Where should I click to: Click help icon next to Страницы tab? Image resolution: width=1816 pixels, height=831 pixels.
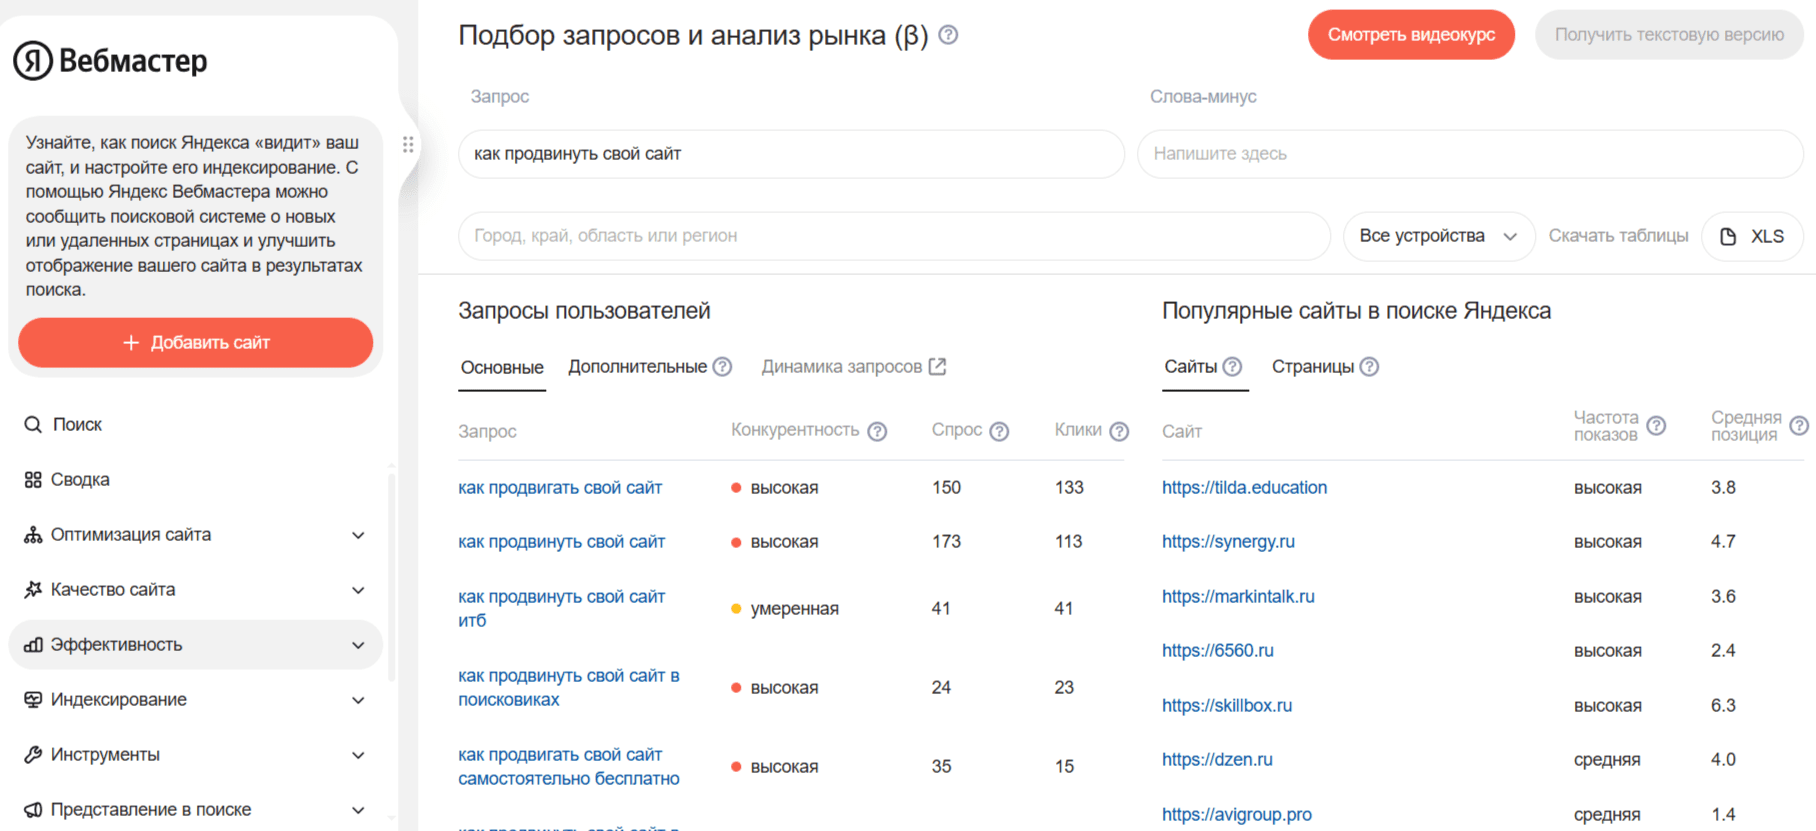click(1369, 367)
